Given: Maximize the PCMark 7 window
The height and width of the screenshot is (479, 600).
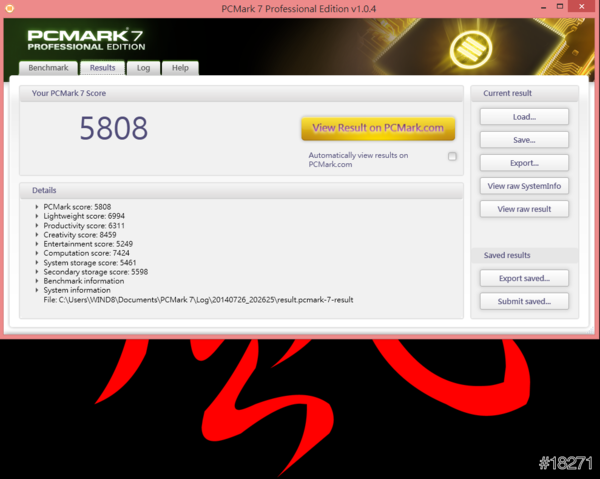Looking at the screenshot, I should [x=559, y=7].
